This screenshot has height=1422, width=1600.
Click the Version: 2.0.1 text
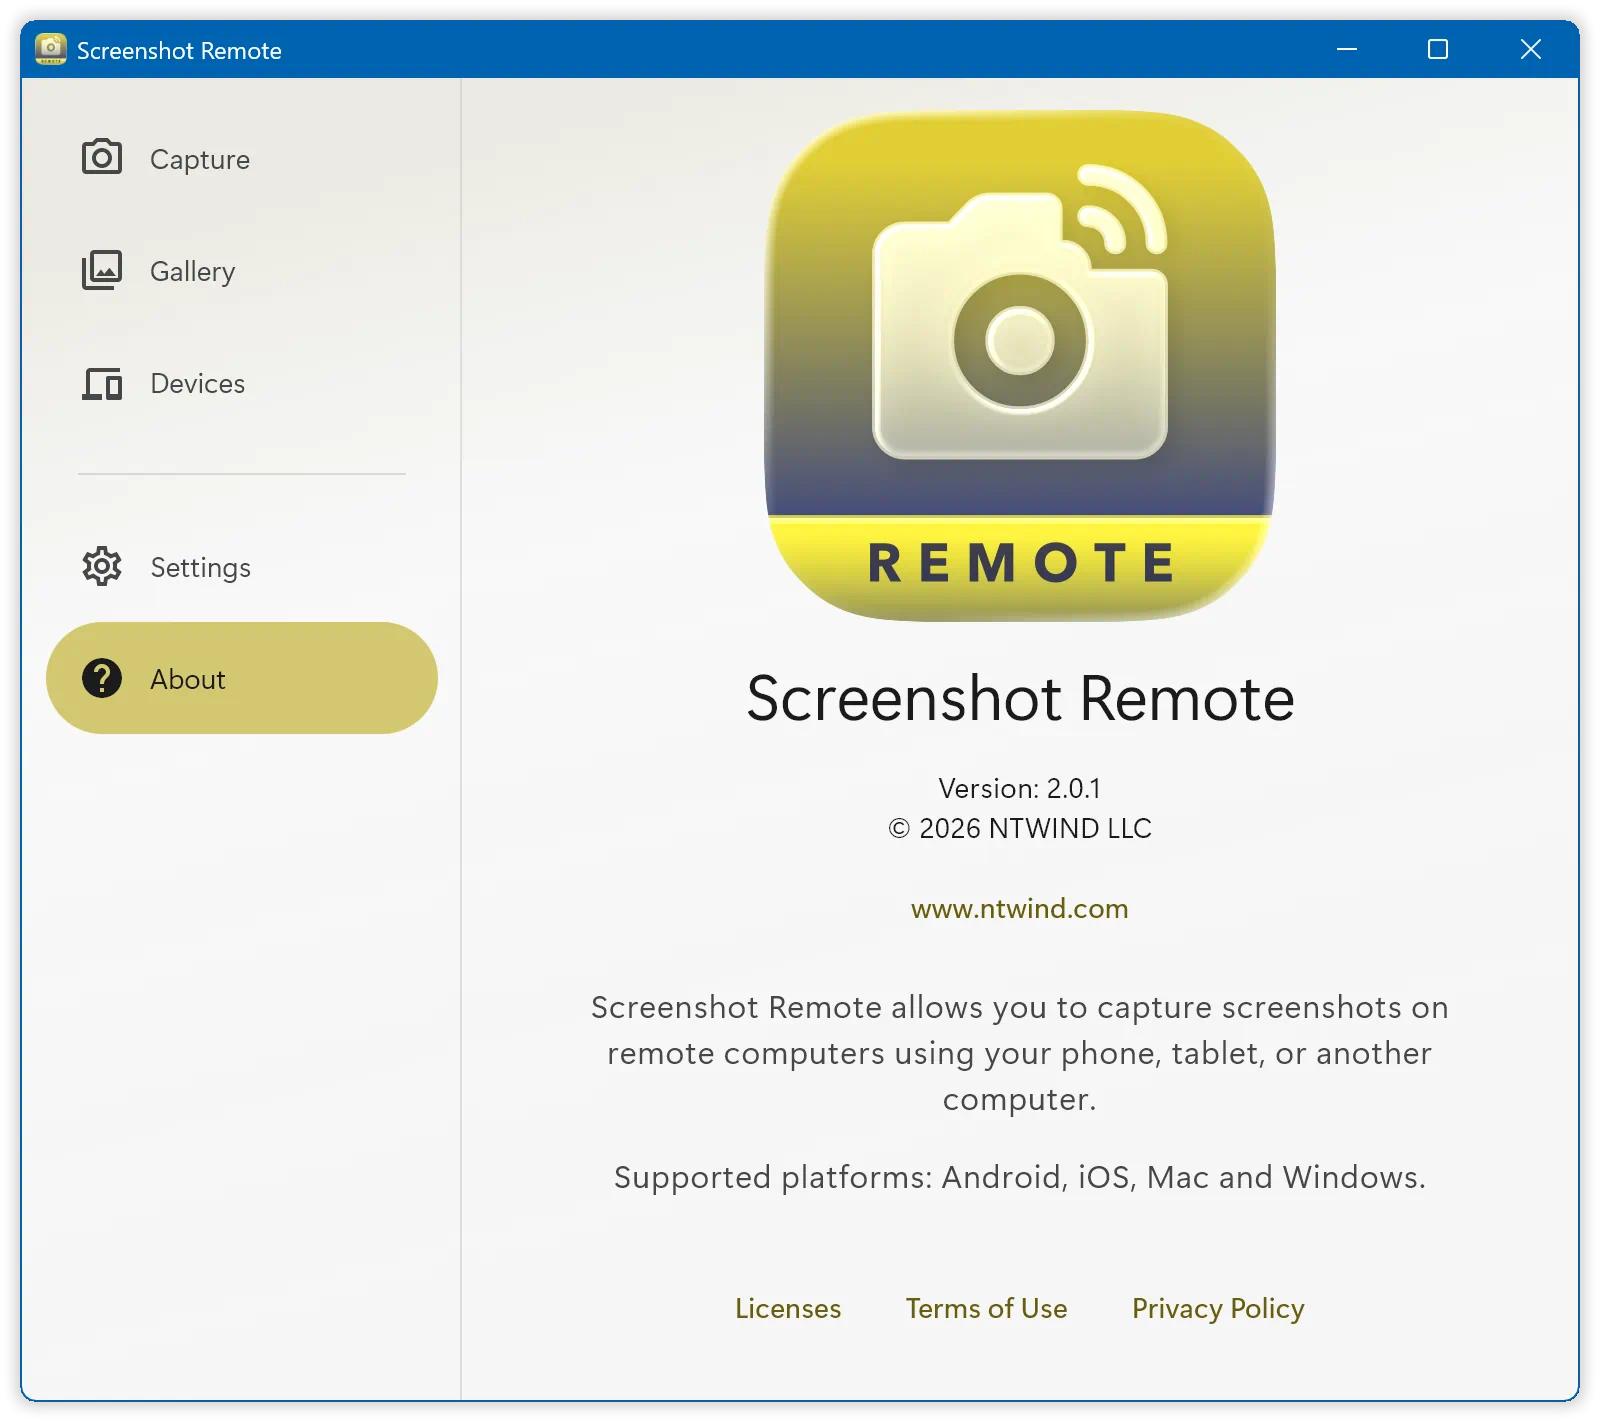(1020, 788)
